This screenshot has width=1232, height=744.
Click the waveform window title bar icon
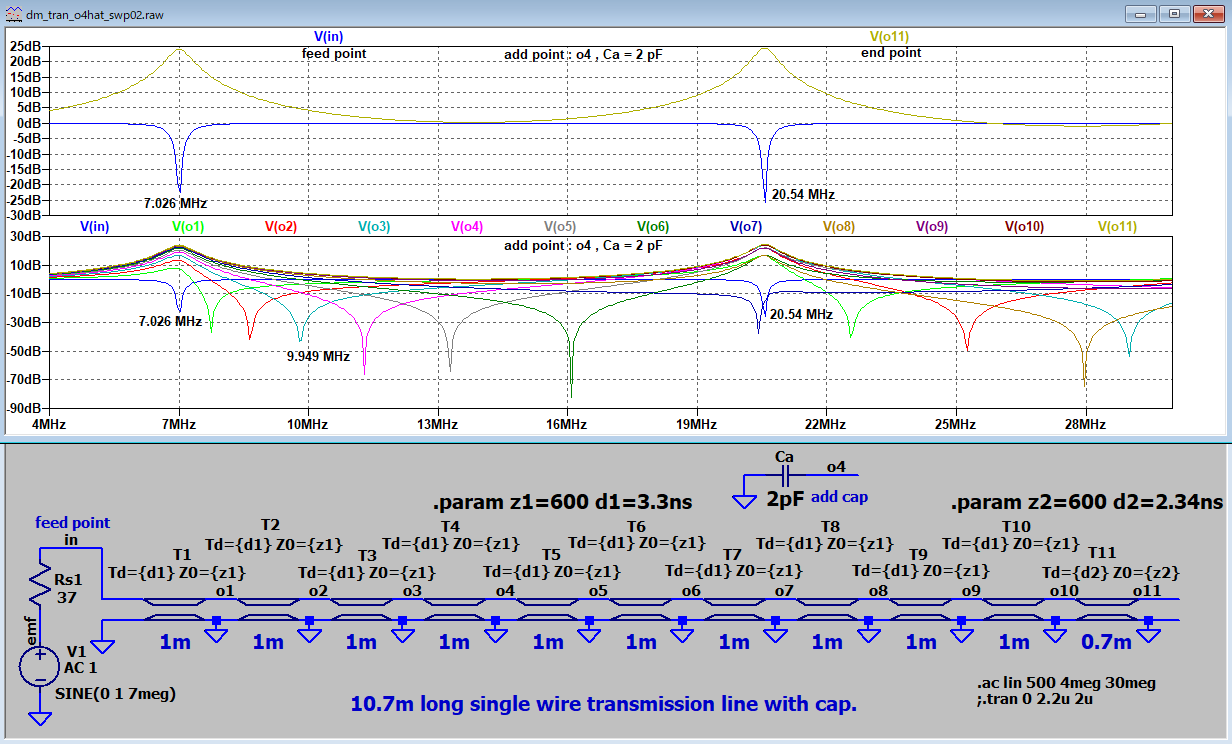(12, 13)
